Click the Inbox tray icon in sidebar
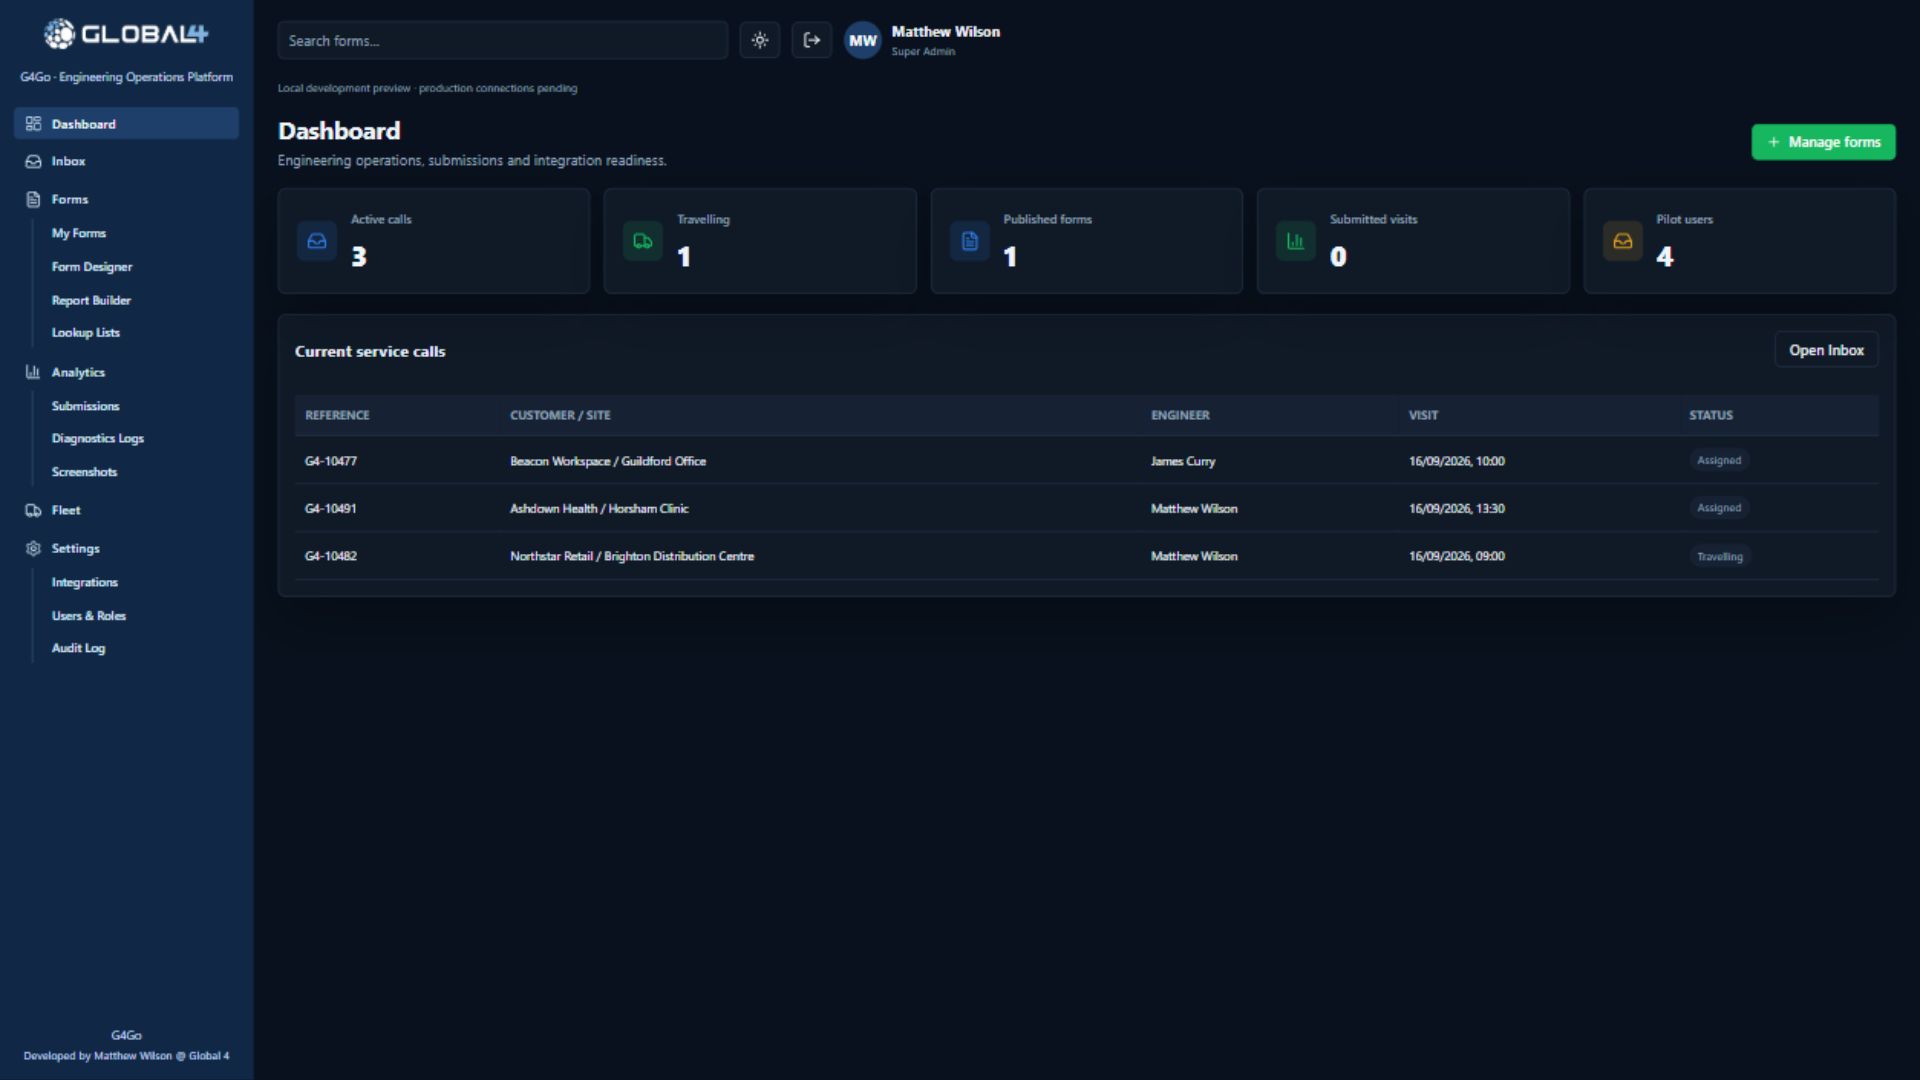The image size is (1920, 1080). coord(33,161)
